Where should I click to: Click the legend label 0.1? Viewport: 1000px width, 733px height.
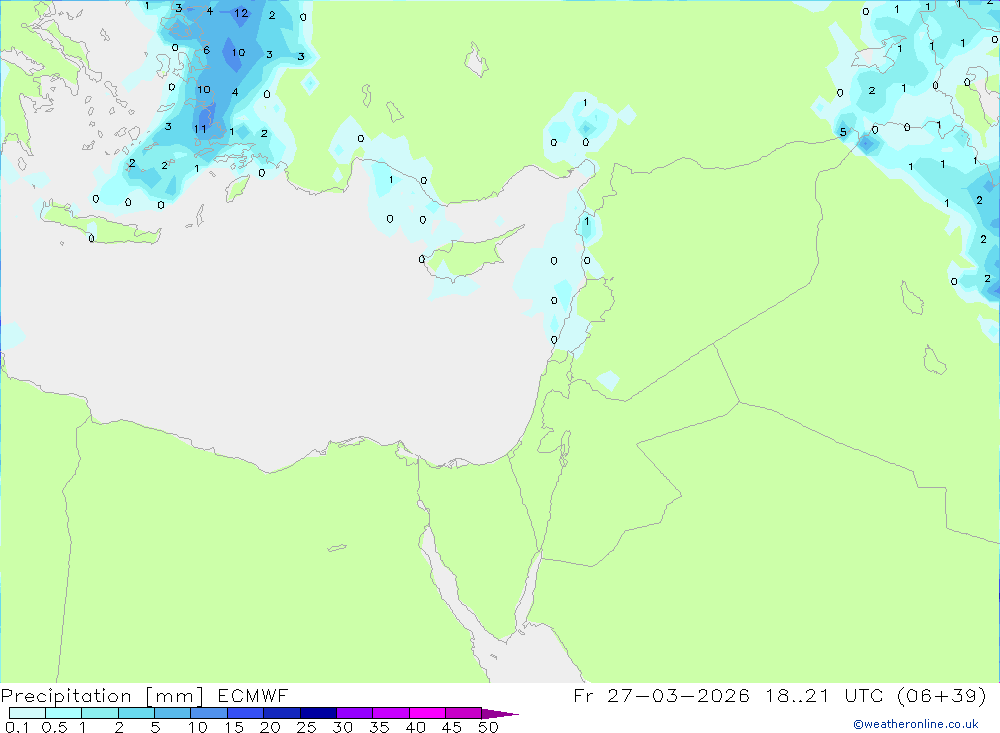[17, 727]
